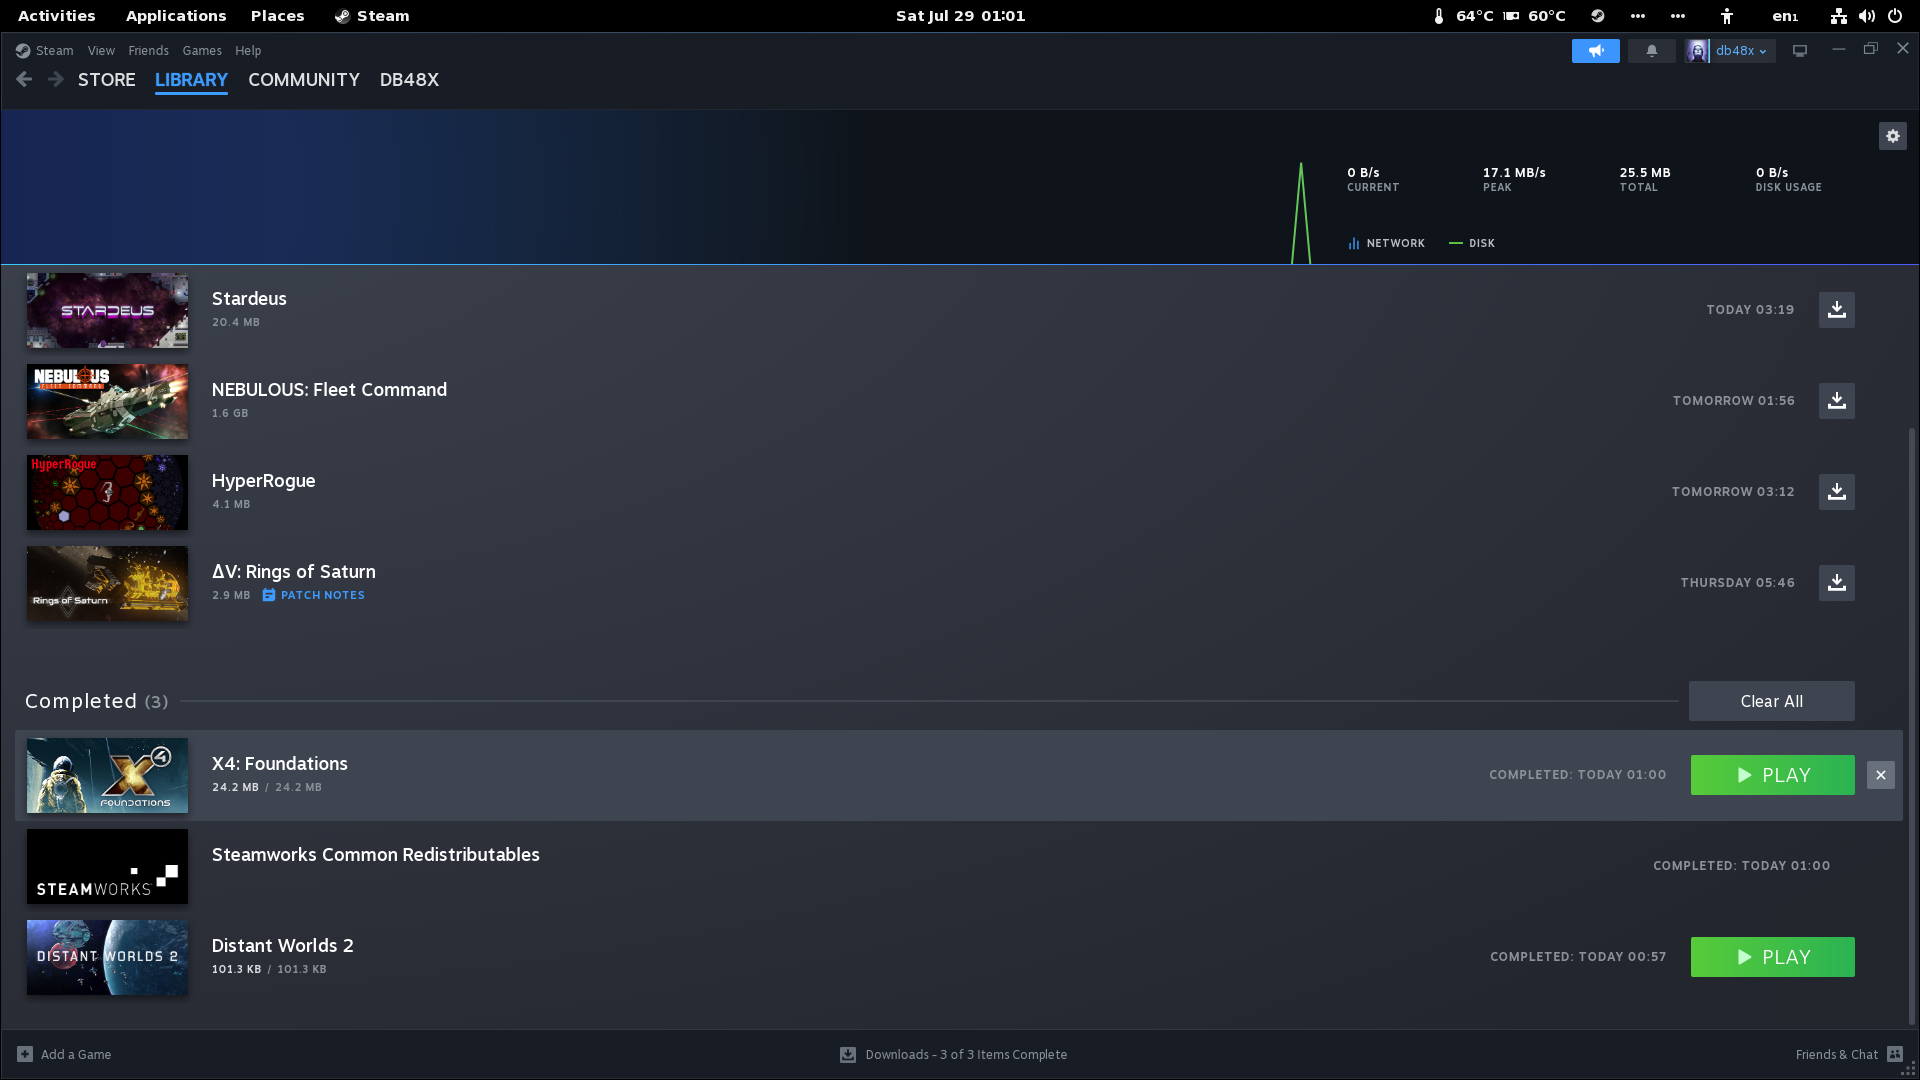
Task: Click the db48x profile avatar
Action: point(1698,51)
